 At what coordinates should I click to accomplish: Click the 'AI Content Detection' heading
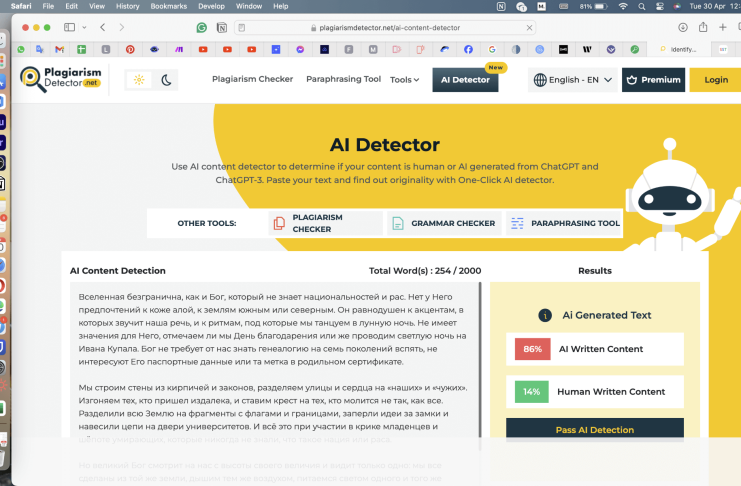[118, 271]
